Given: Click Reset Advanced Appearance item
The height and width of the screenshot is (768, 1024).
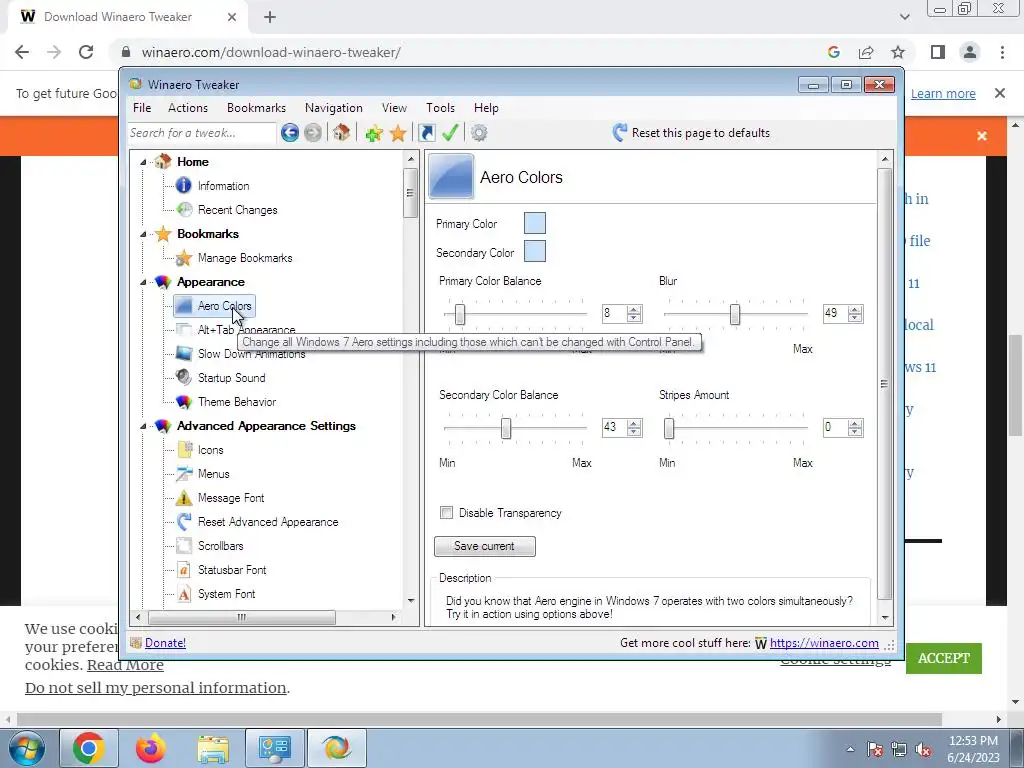Looking at the screenshot, I should point(268,522).
